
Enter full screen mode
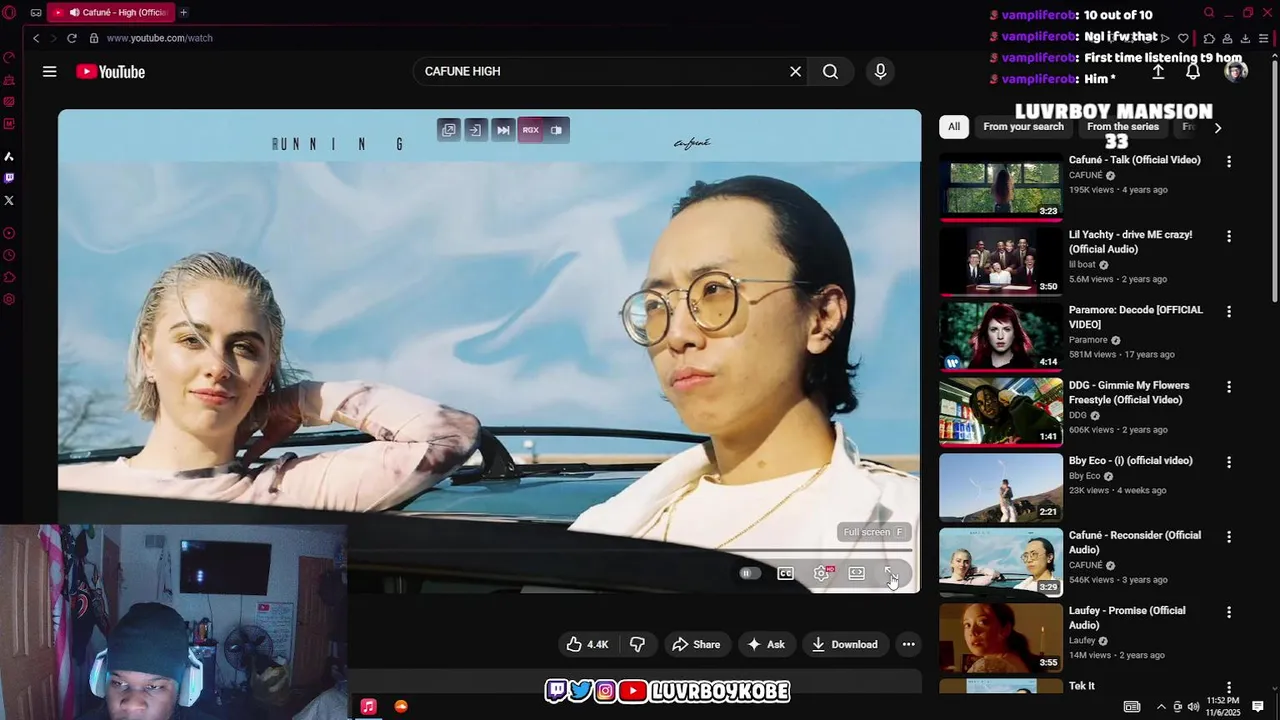(891, 573)
